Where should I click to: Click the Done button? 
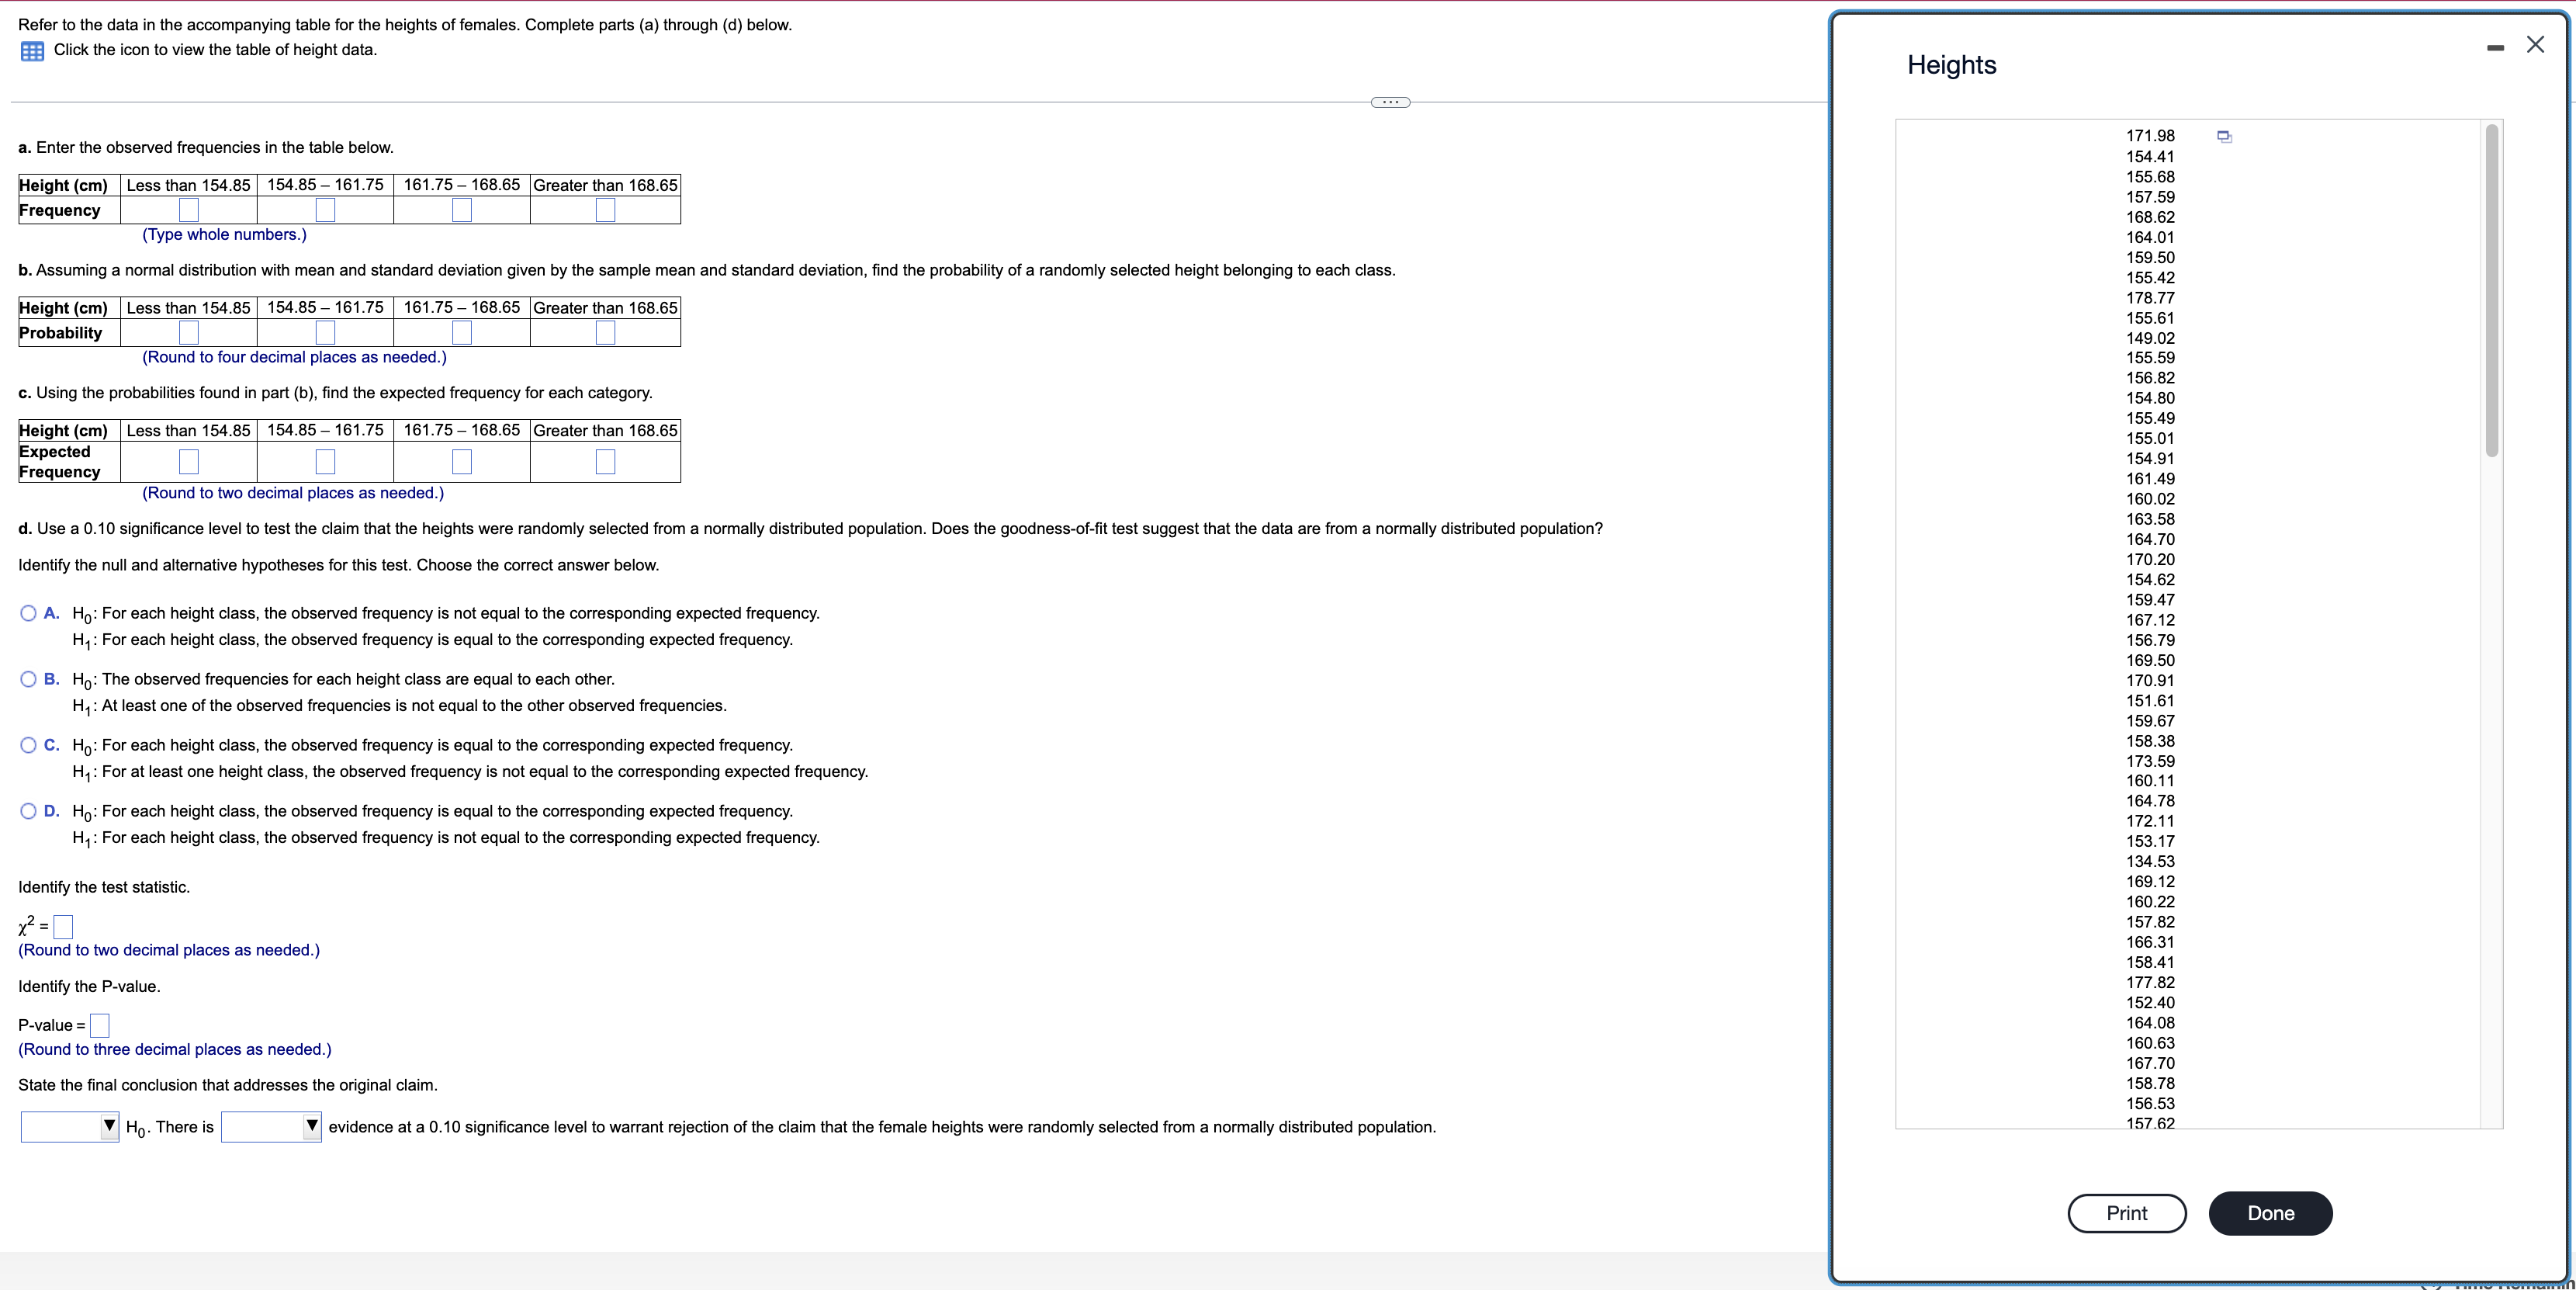click(2270, 1213)
